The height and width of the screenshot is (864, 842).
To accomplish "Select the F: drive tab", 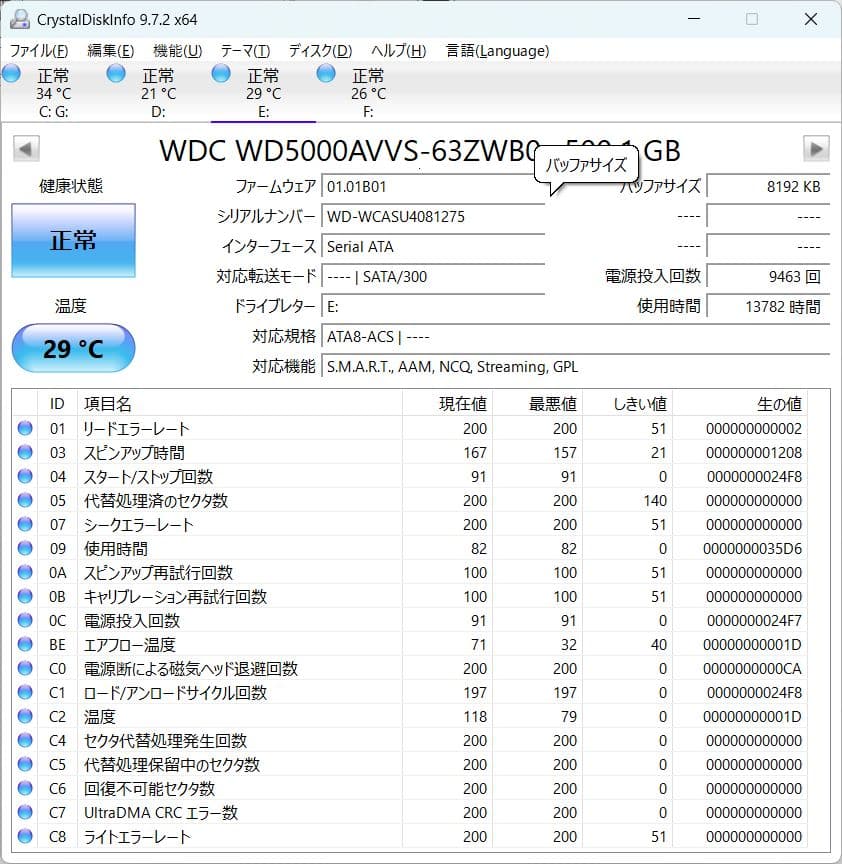I will [367, 92].
